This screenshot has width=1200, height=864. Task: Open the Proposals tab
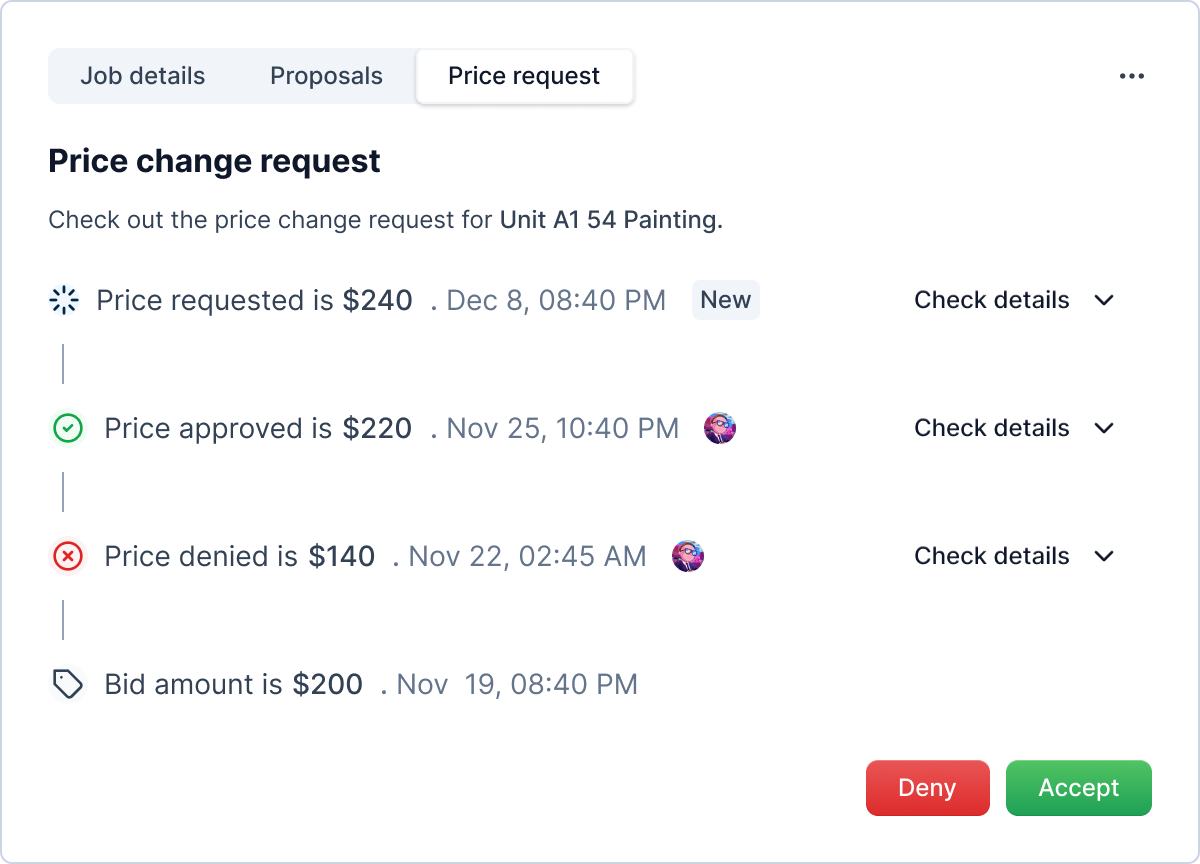click(326, 76)
